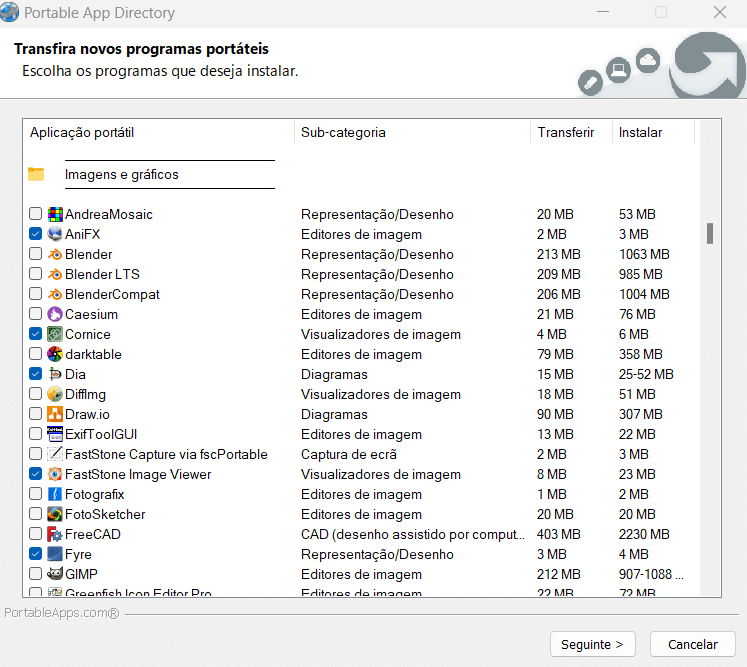
Task: Click the FreeCAD app icon
Action: [x=55, y=535]
